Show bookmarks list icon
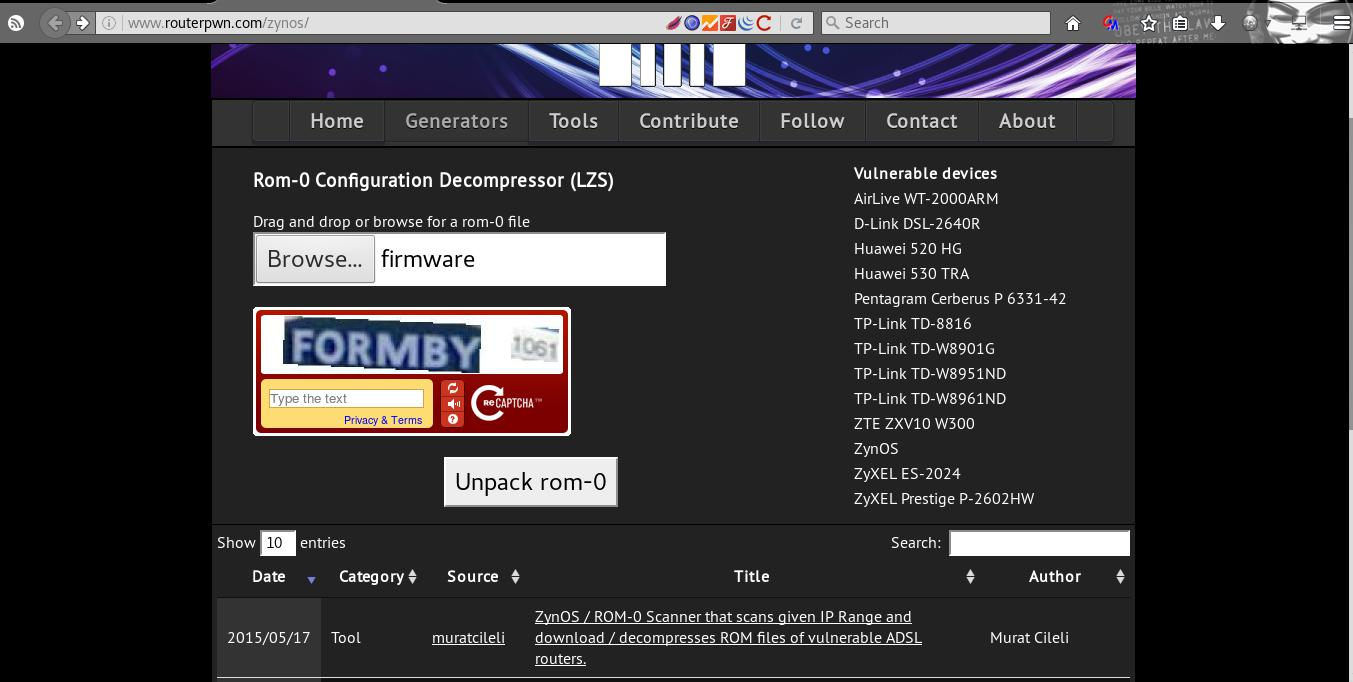 click(1181, 23)
